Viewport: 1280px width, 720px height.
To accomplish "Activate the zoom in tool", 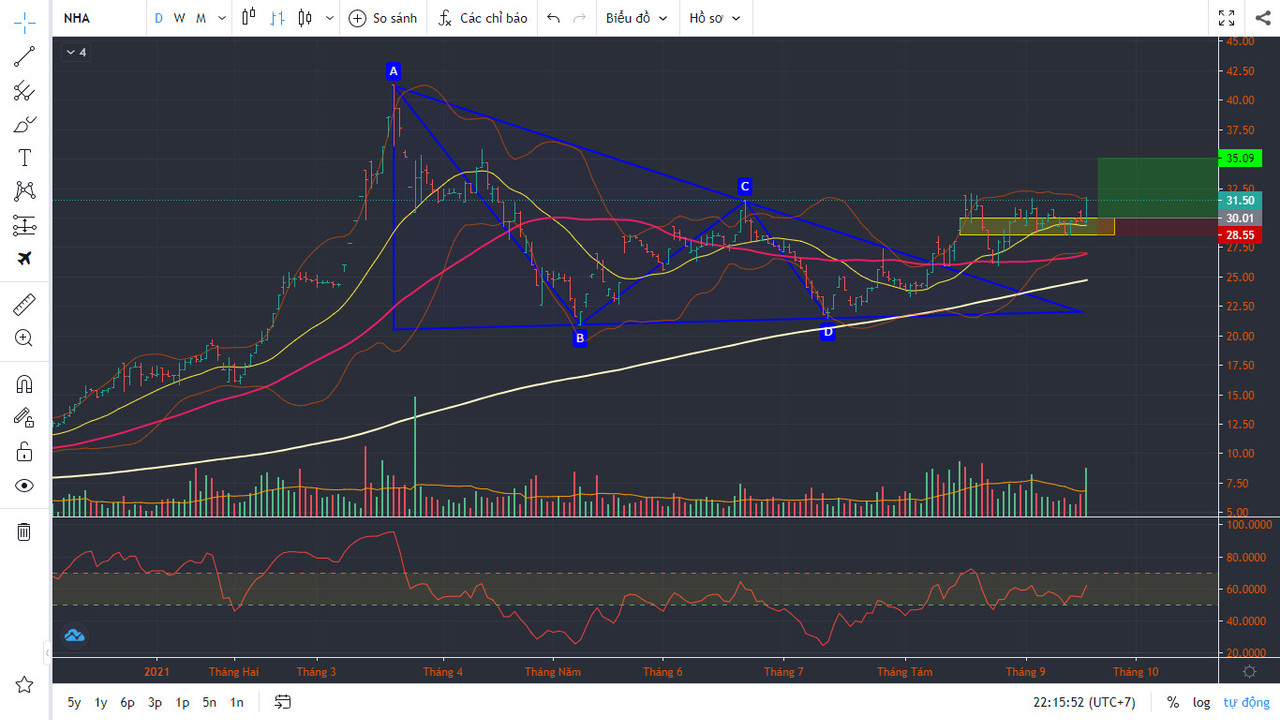I will [24, 338].
